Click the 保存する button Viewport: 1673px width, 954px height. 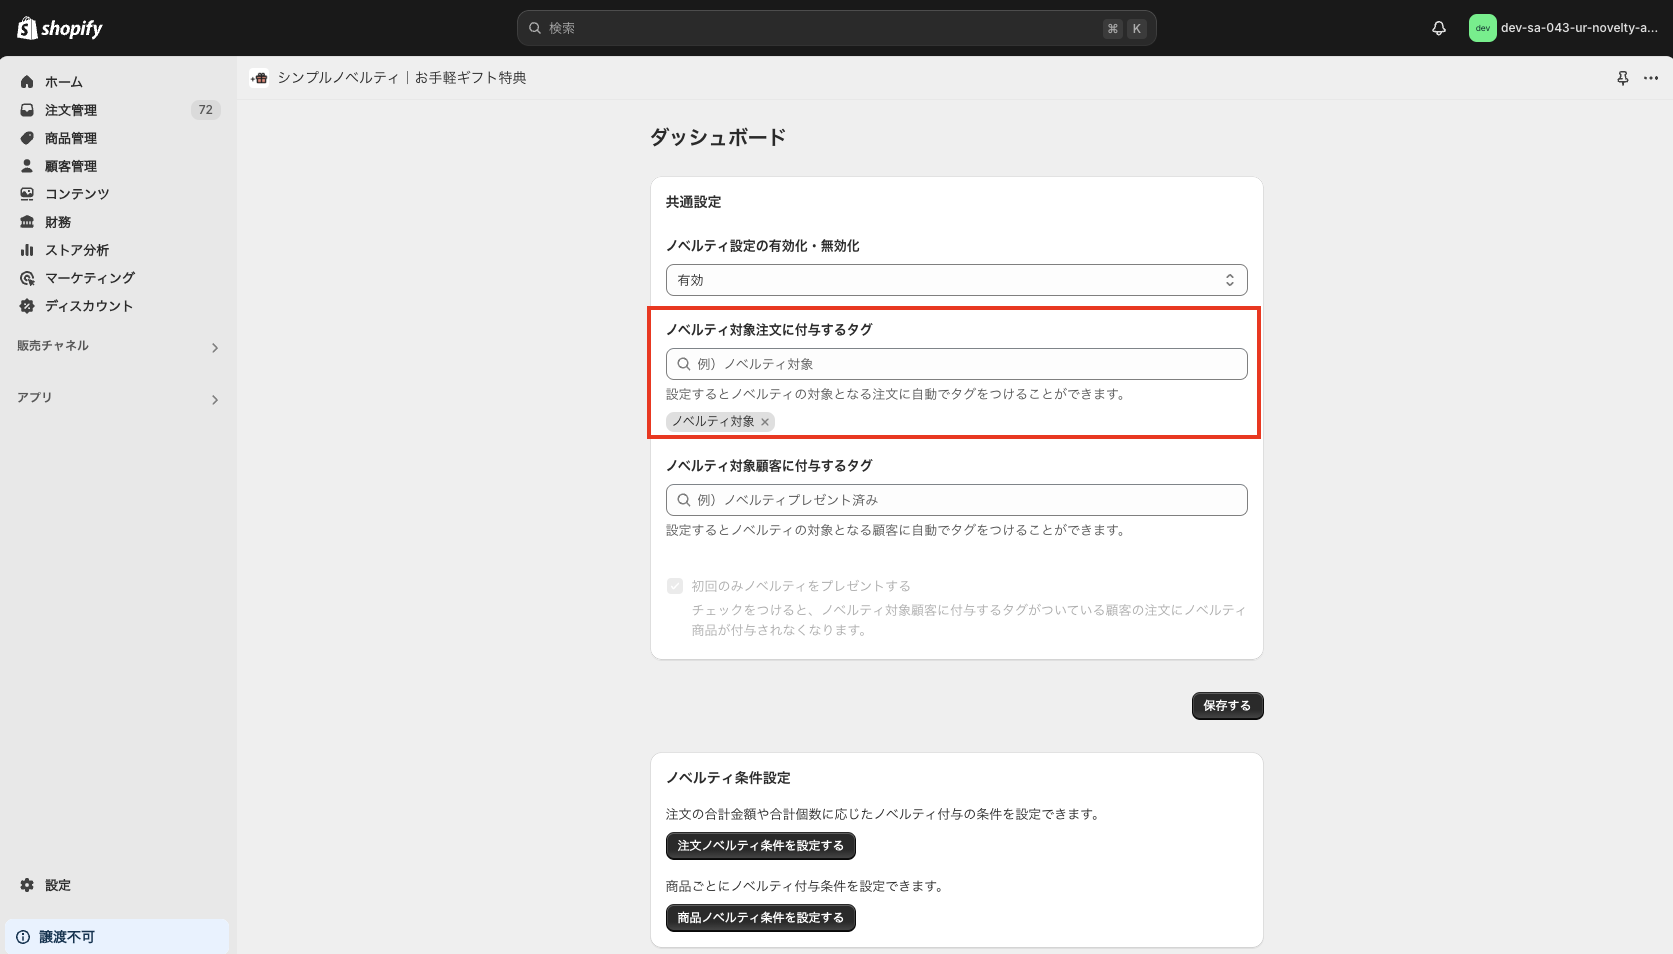[1226, 705]
